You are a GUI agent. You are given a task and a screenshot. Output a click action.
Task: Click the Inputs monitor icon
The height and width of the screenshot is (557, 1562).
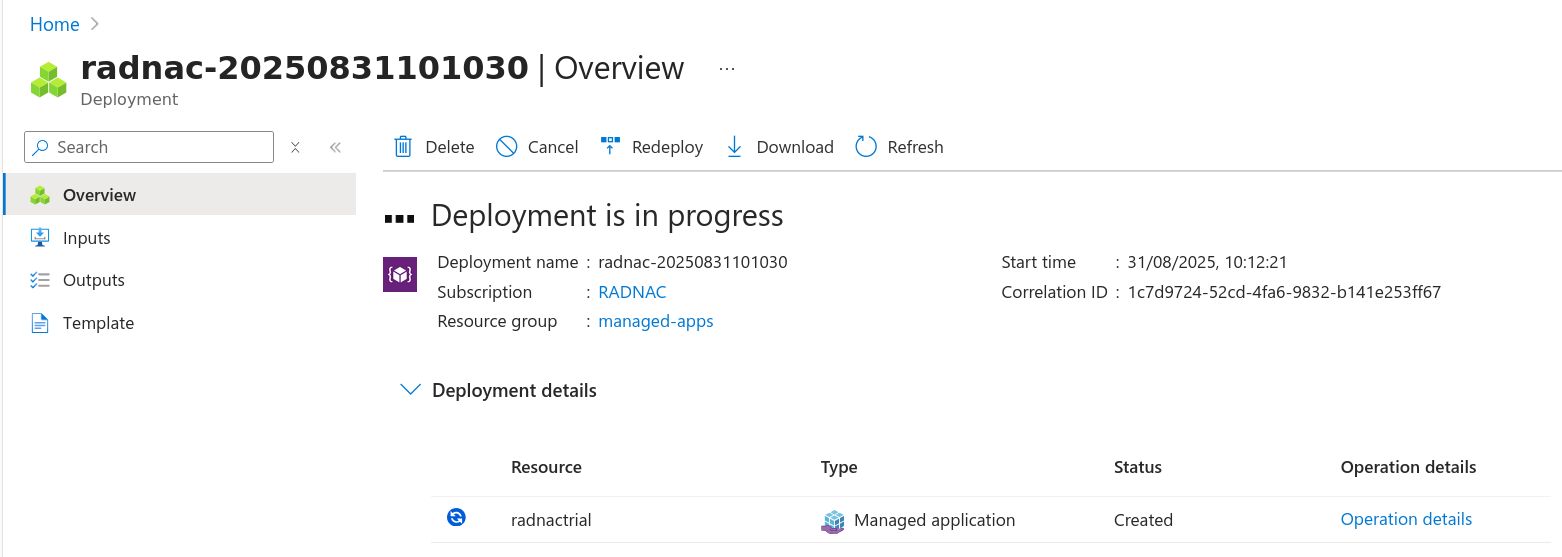pos(40,238)
